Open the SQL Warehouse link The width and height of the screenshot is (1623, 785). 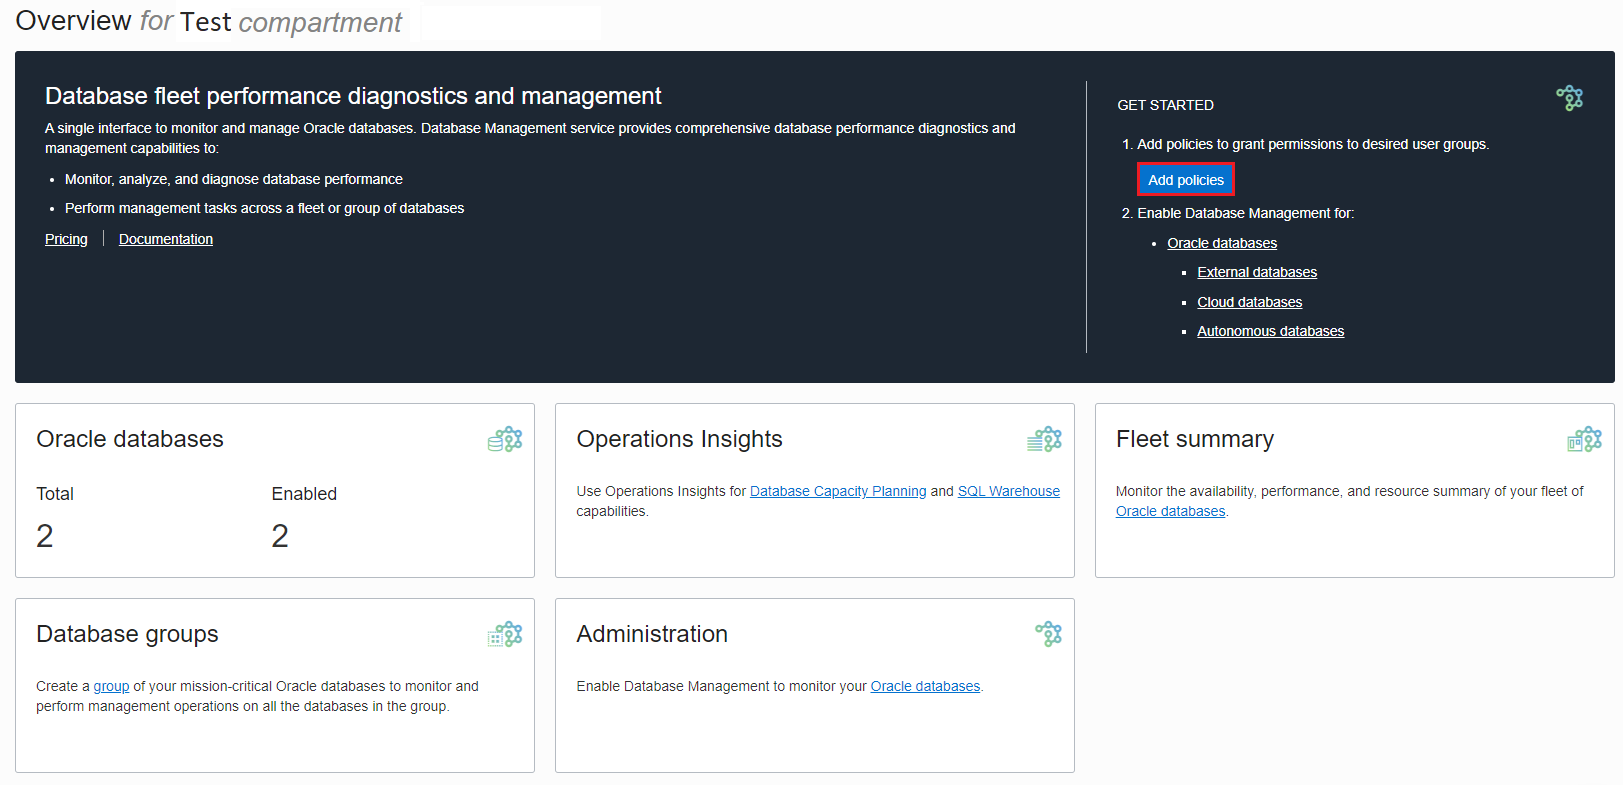tap(1008, 491)
